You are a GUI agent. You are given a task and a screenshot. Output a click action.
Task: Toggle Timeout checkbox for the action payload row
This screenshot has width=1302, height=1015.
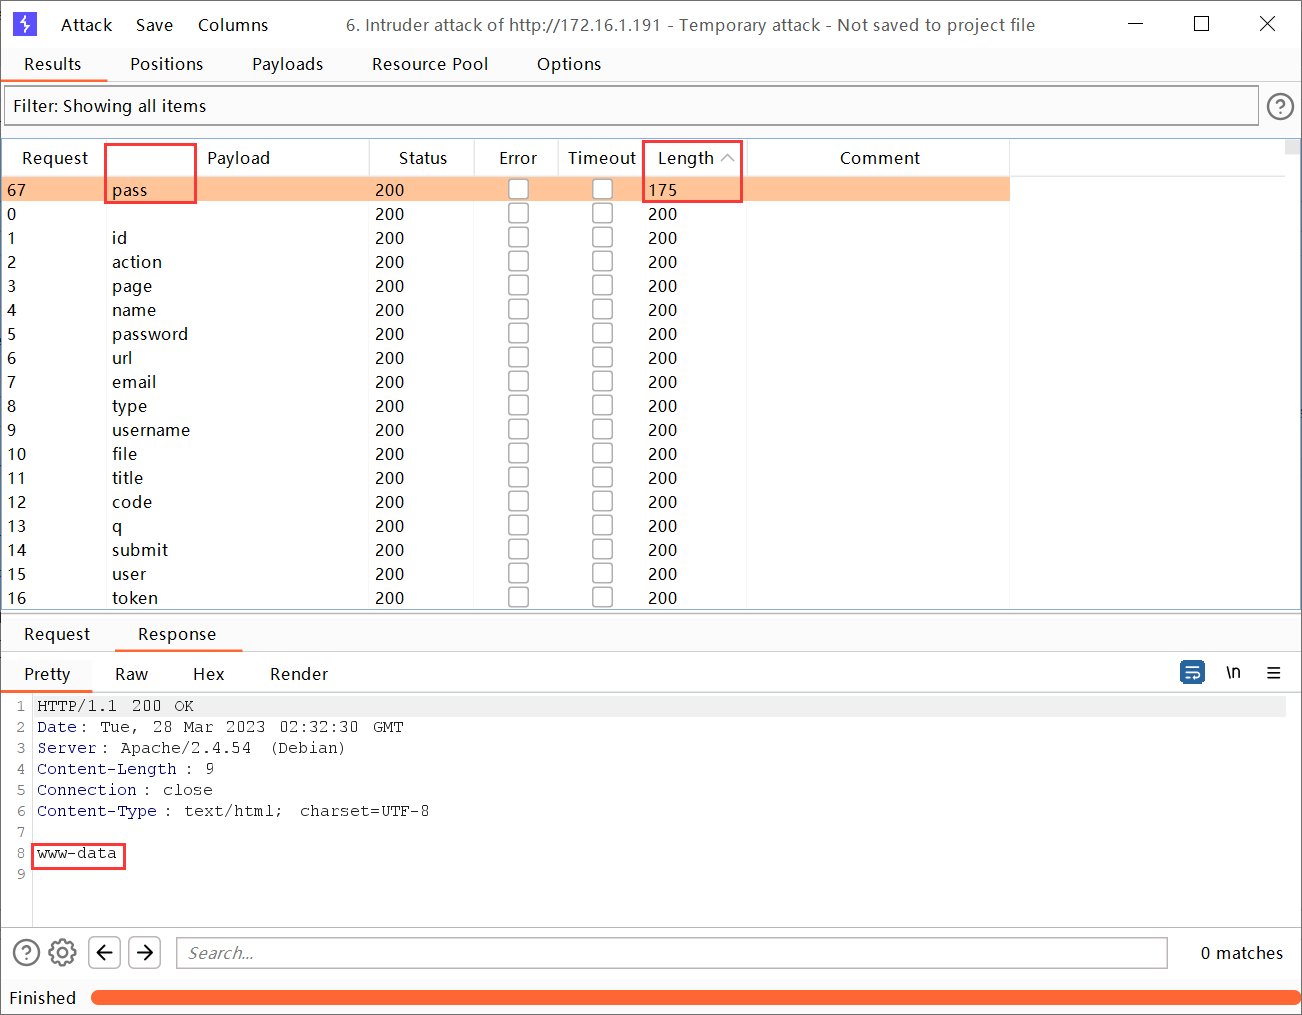[602, 261]
